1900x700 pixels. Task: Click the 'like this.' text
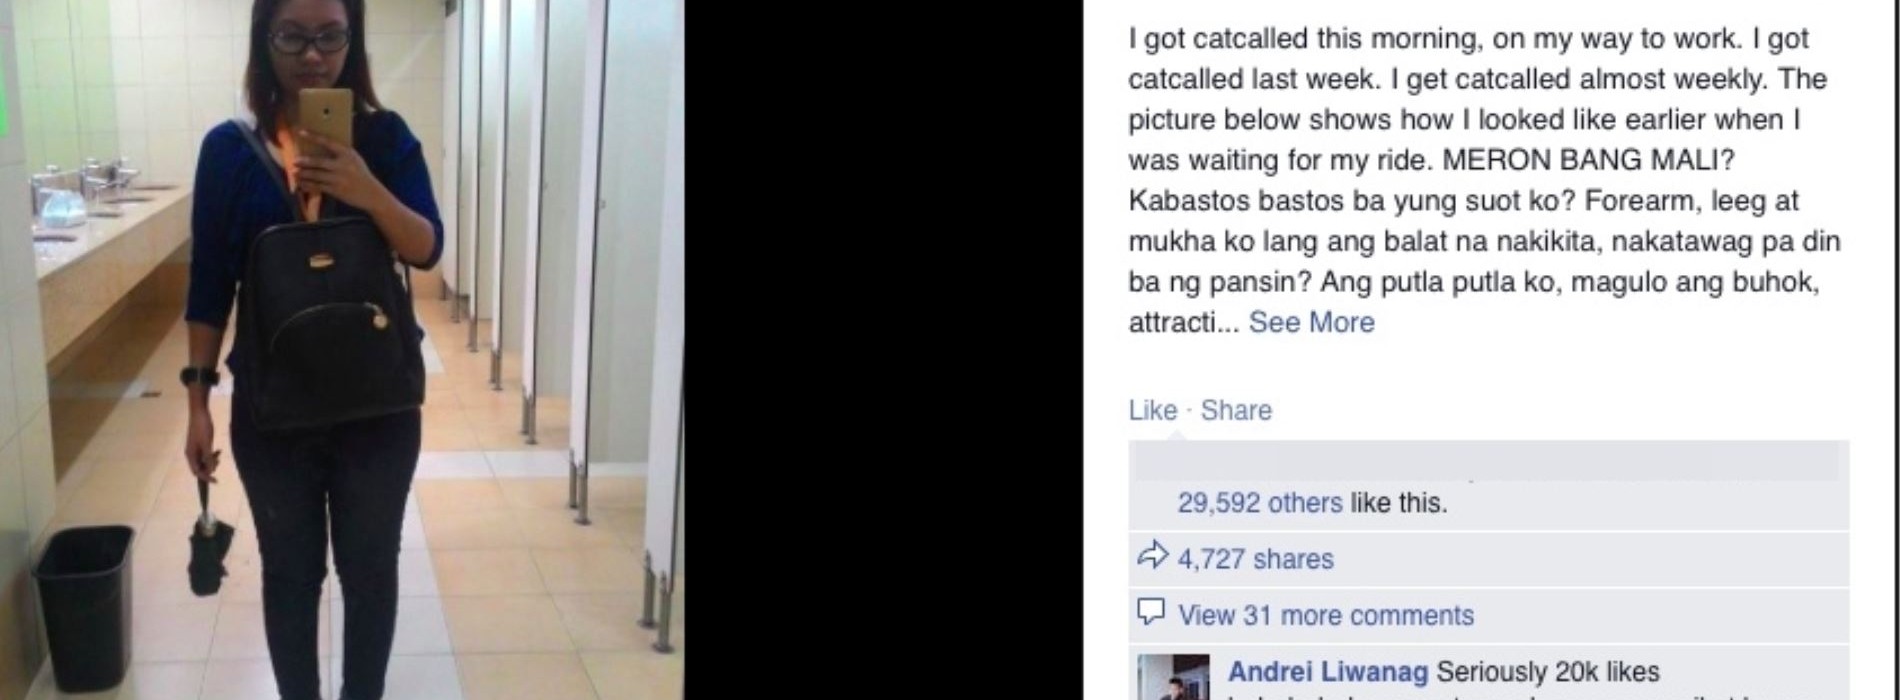[x=1398, y=502]
